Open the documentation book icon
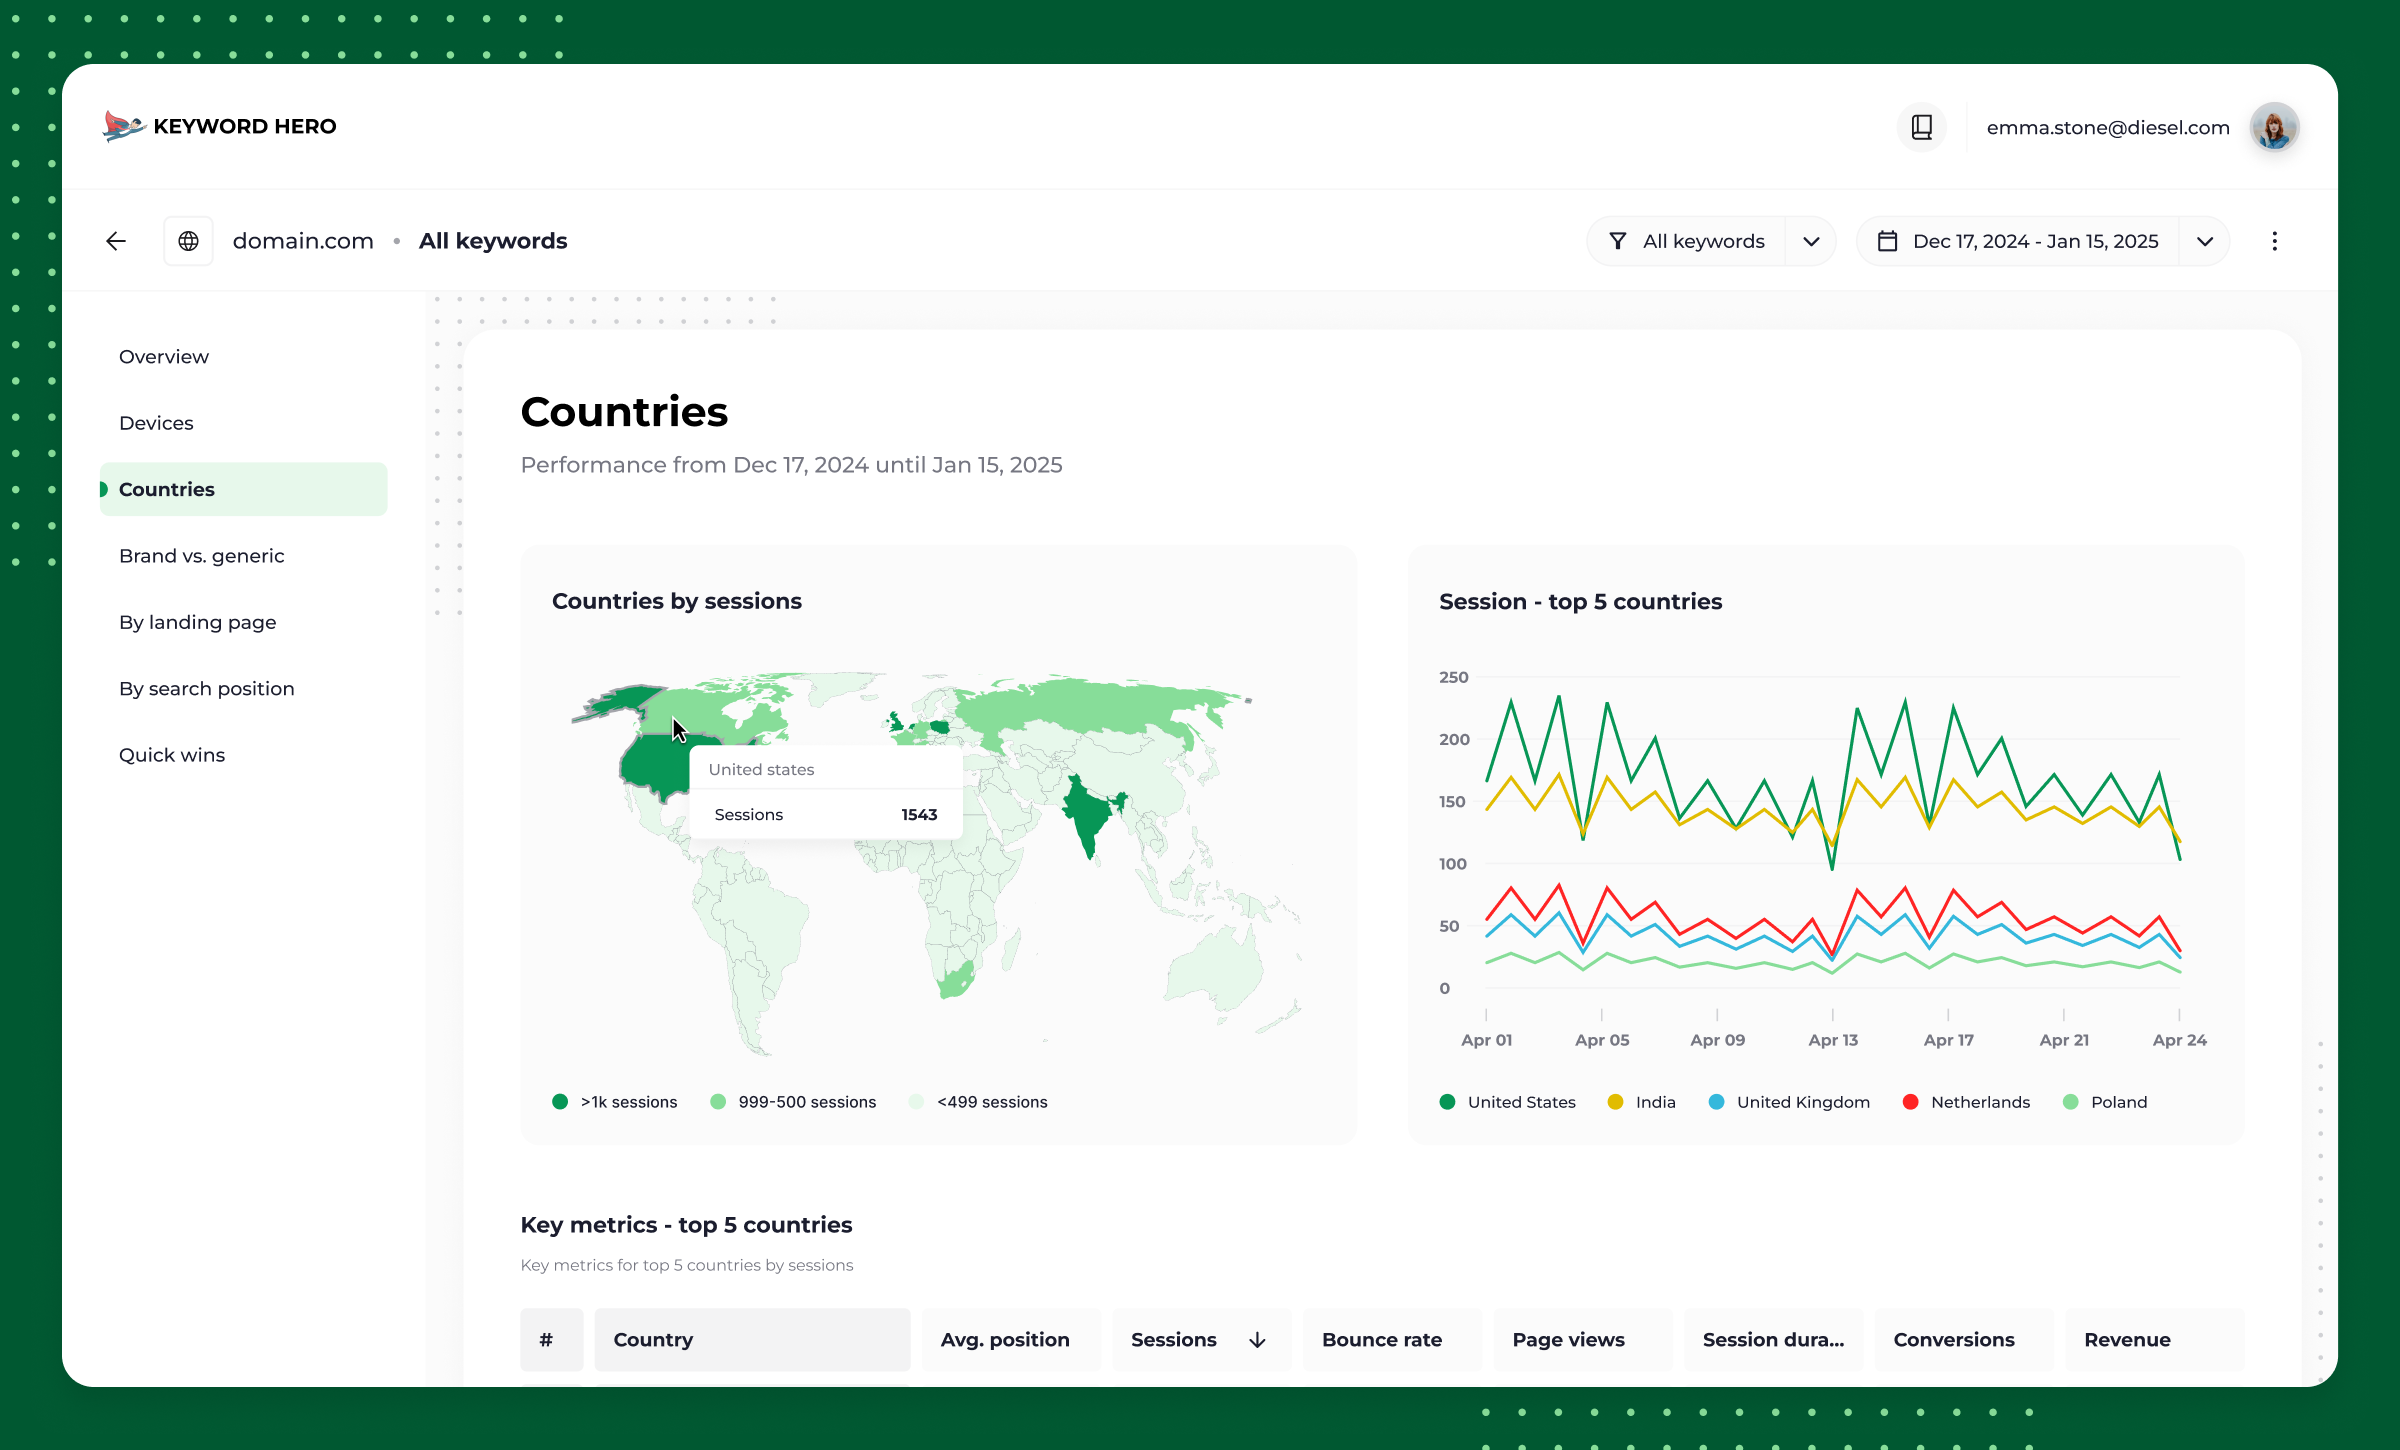 [x=1921, y=127]
